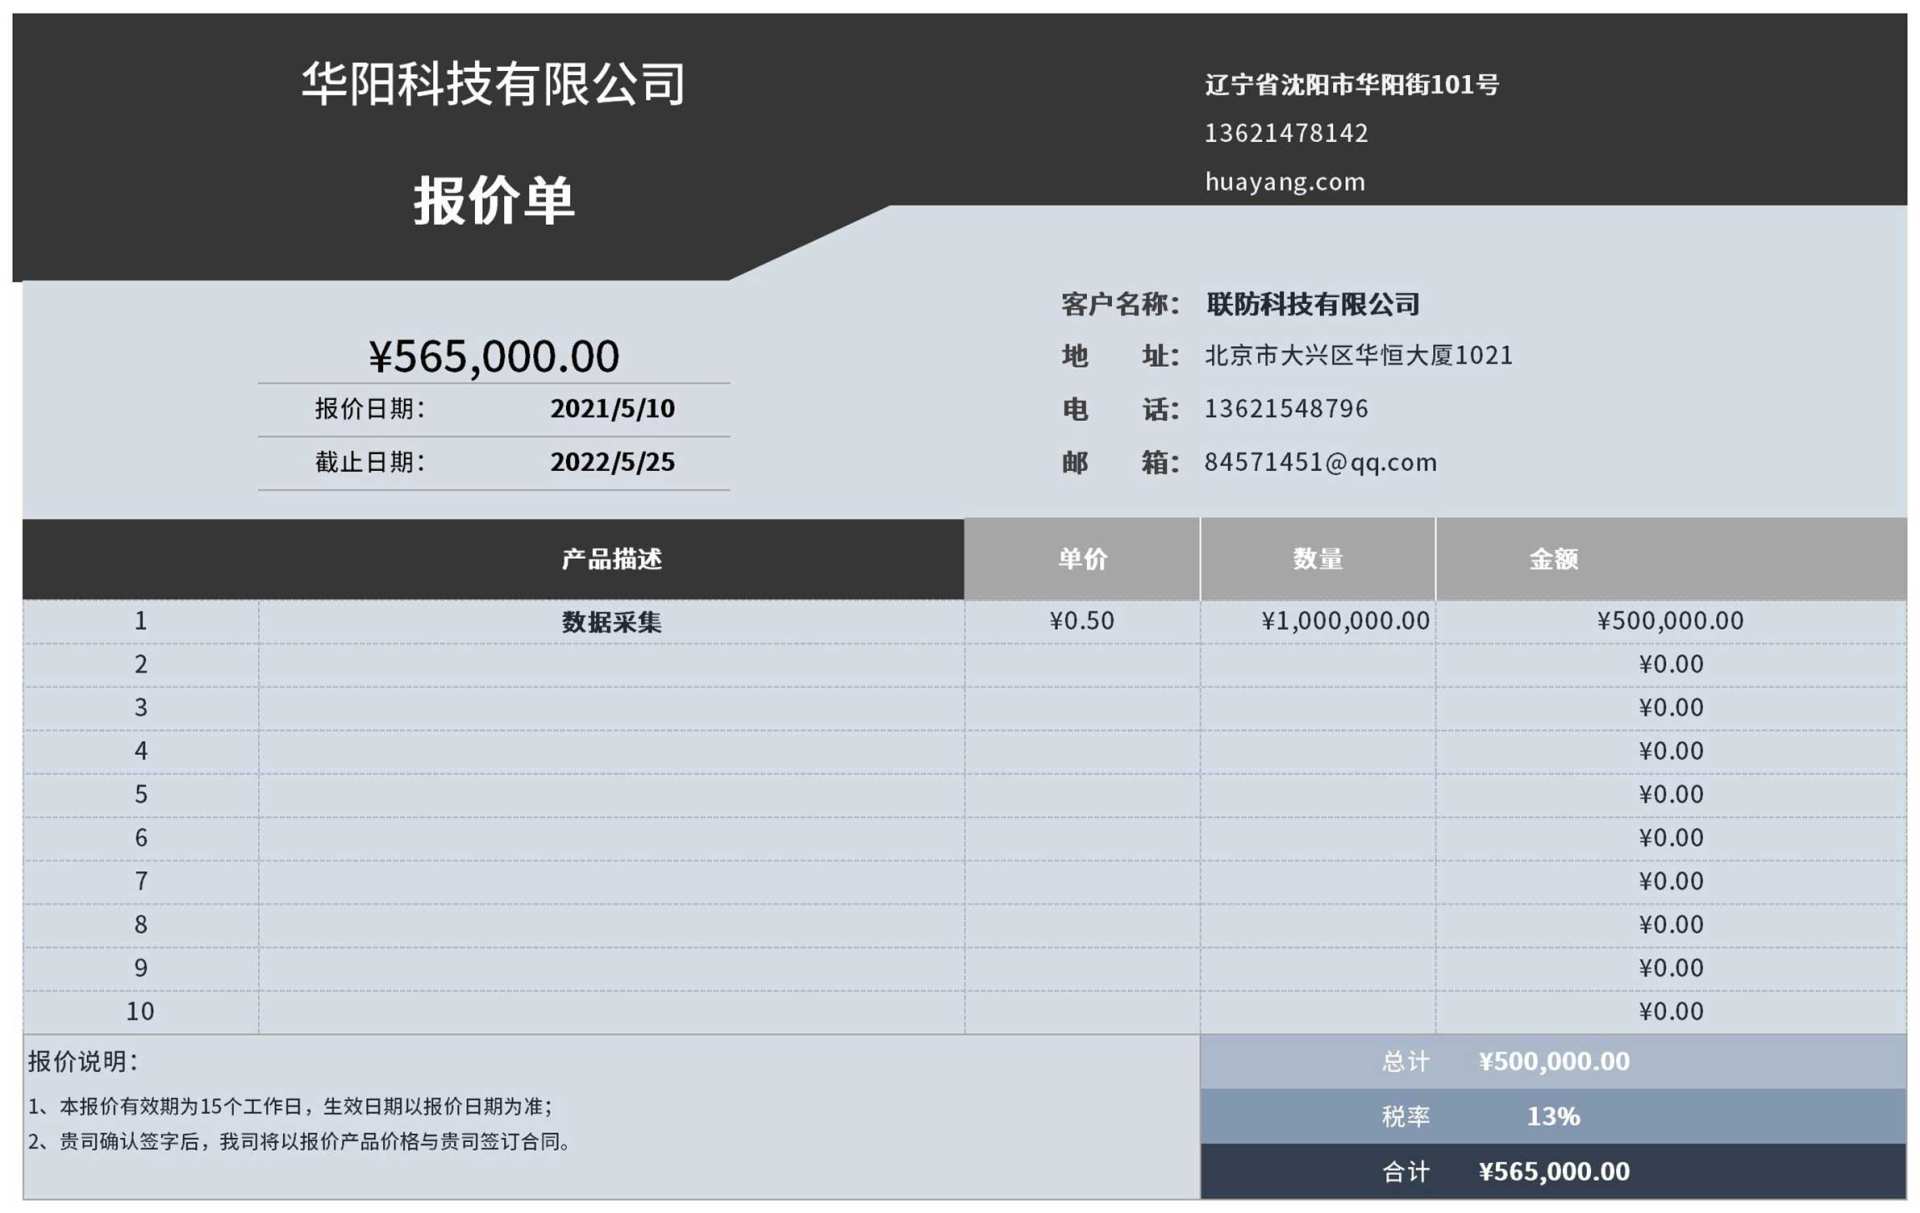Click the customer address 北京市大兴区华恒大厦1021
Screen dimensions: 1920x1213
(x=1359, y=356)
